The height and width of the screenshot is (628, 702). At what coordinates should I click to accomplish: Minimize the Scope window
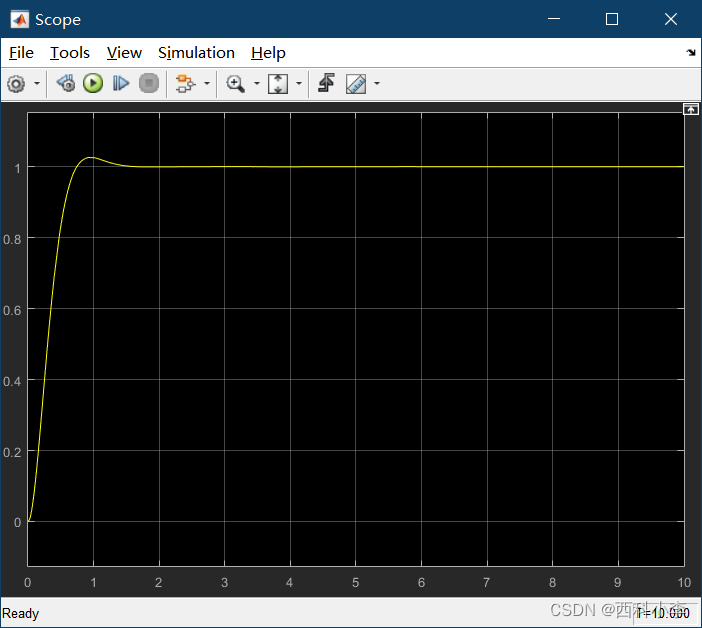(x=554, y=19)
